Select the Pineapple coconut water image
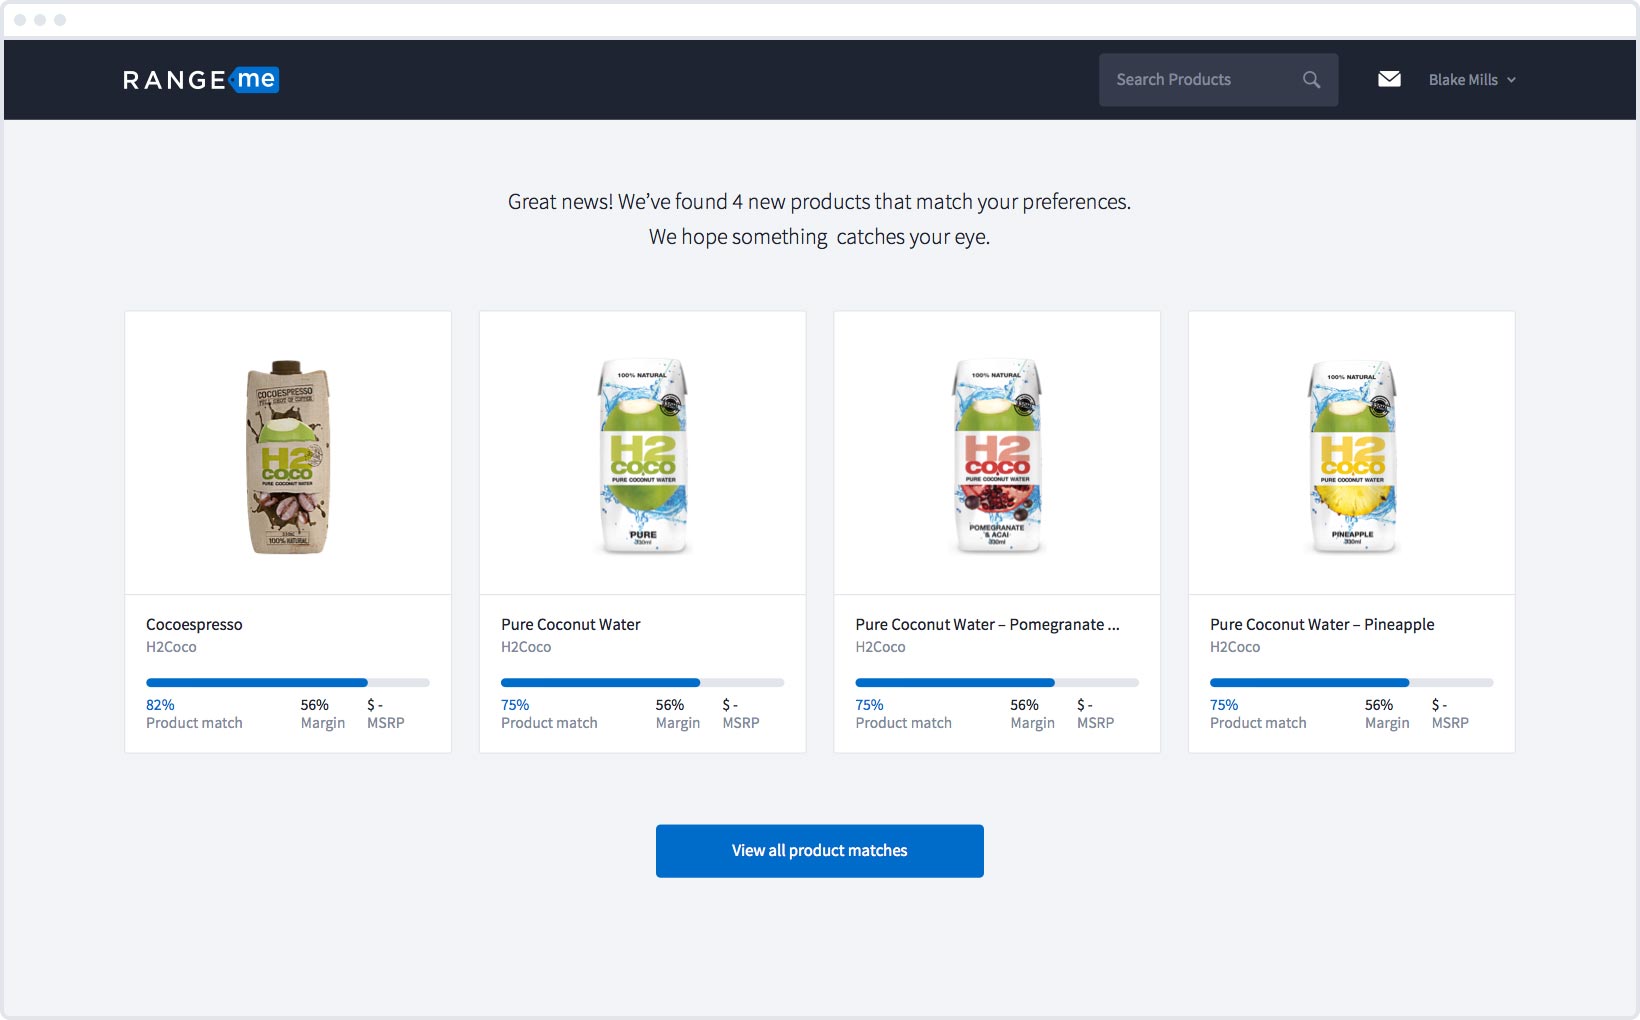 tap(1352, 456)
